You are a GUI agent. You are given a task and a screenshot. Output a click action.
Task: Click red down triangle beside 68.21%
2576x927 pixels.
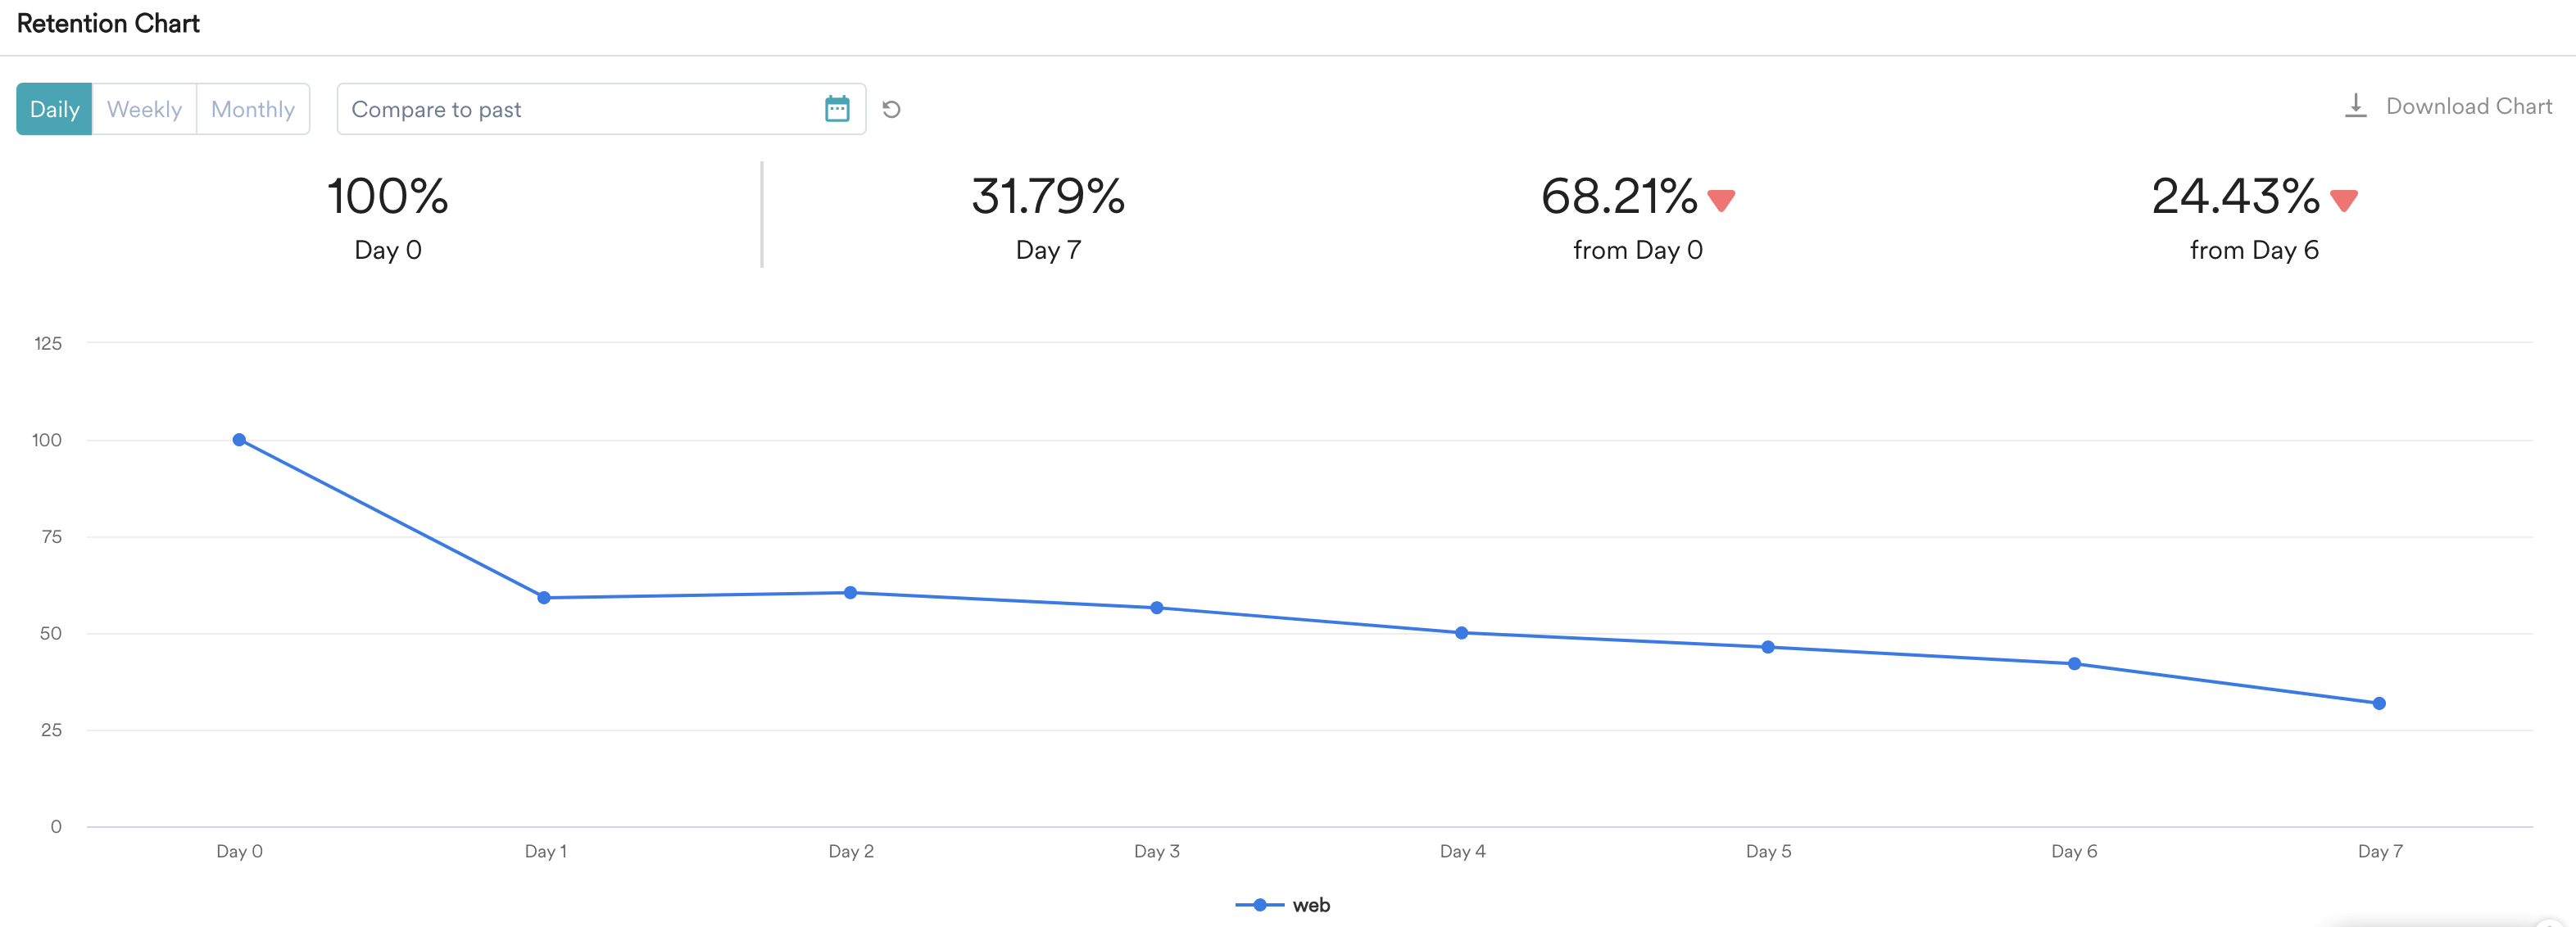click(x=1721, y=200)
